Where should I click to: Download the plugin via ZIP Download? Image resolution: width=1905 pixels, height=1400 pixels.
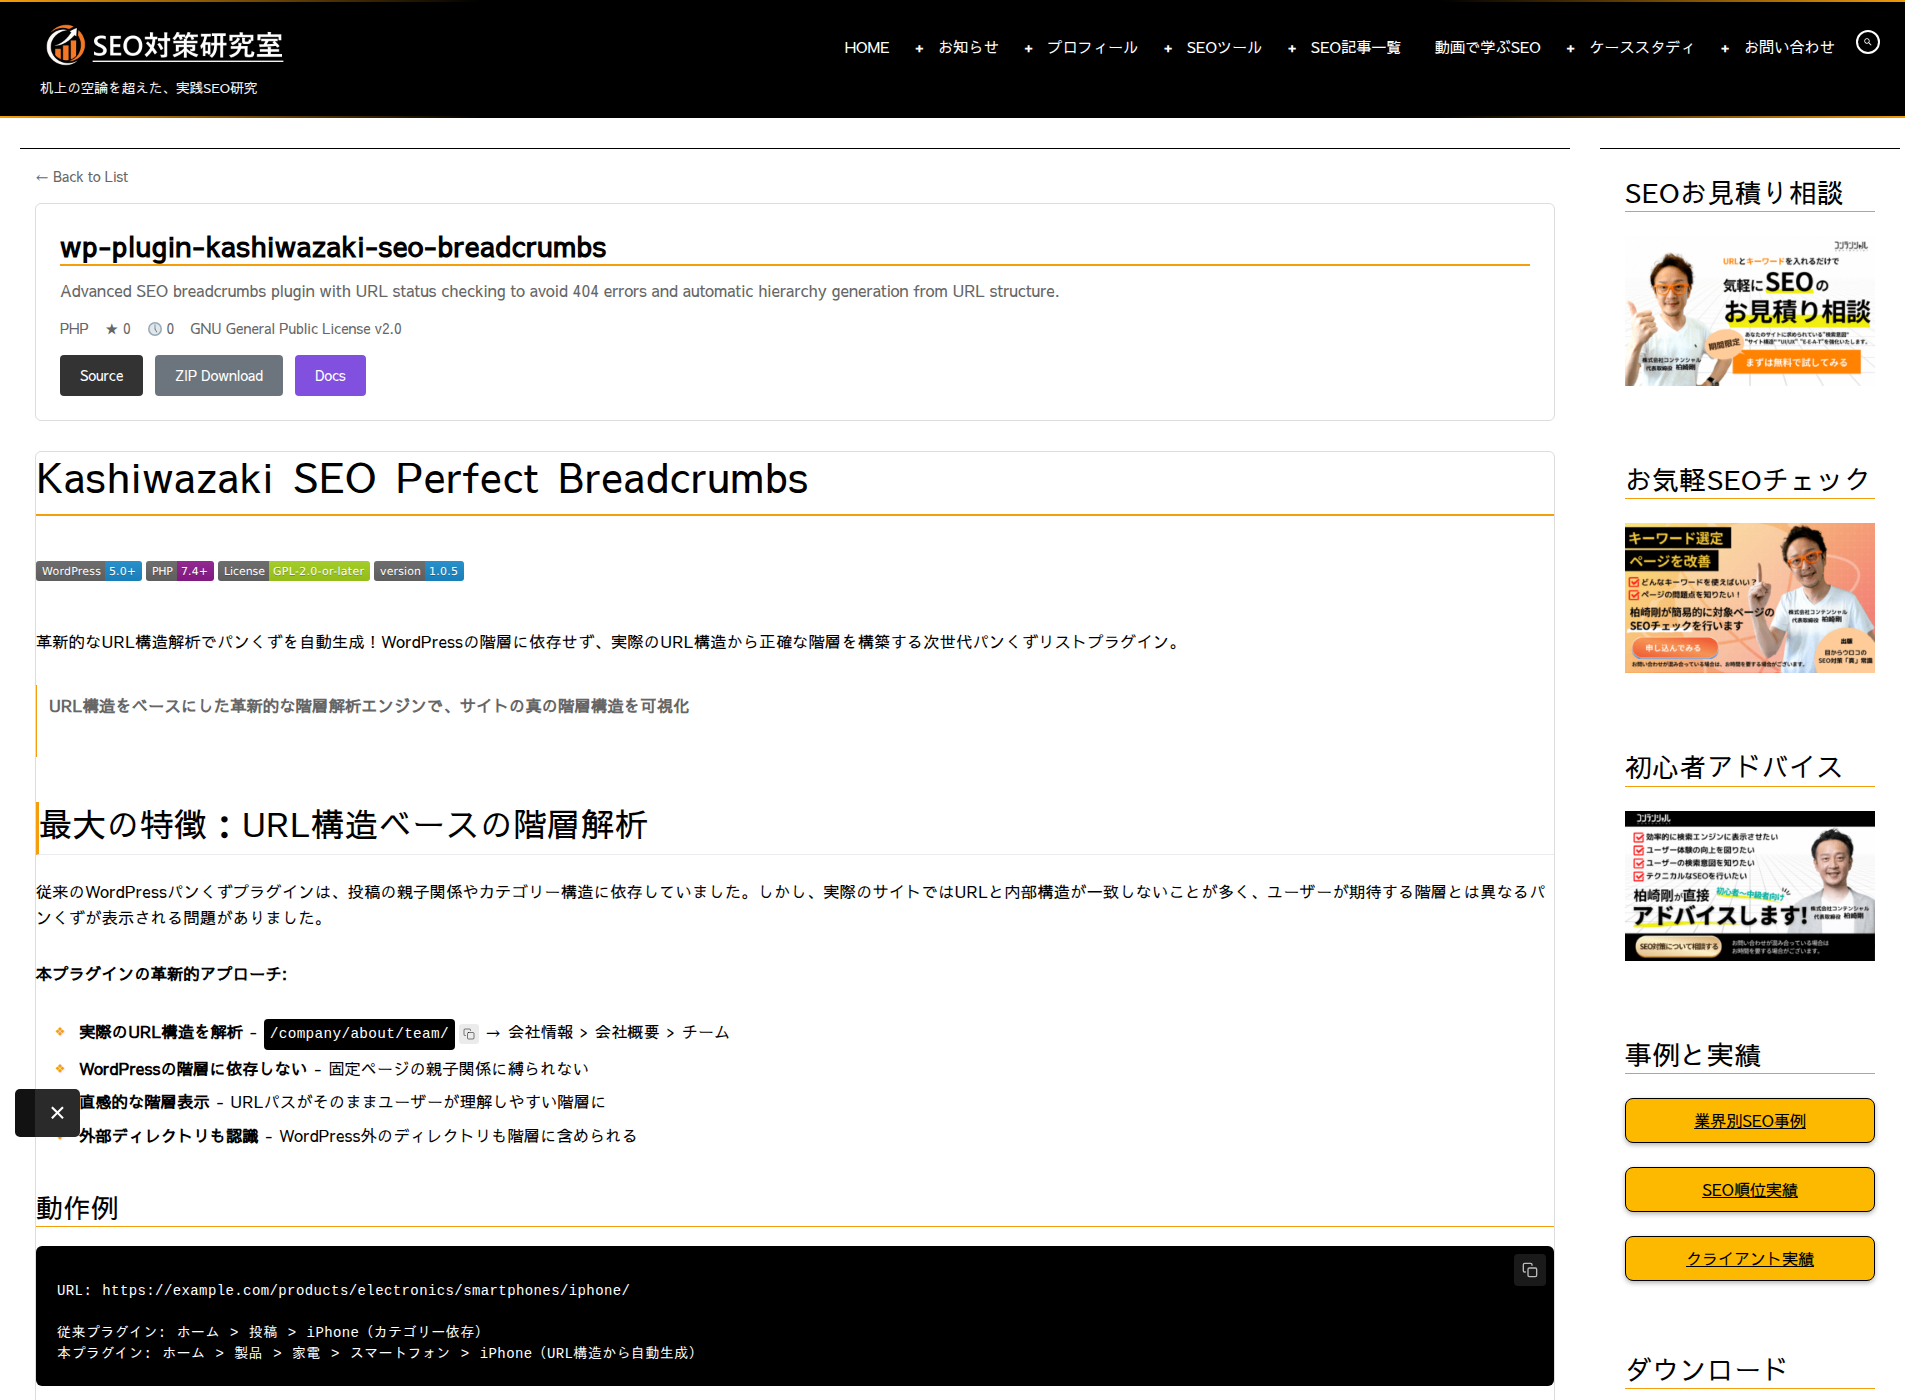(x=218, y=375)
